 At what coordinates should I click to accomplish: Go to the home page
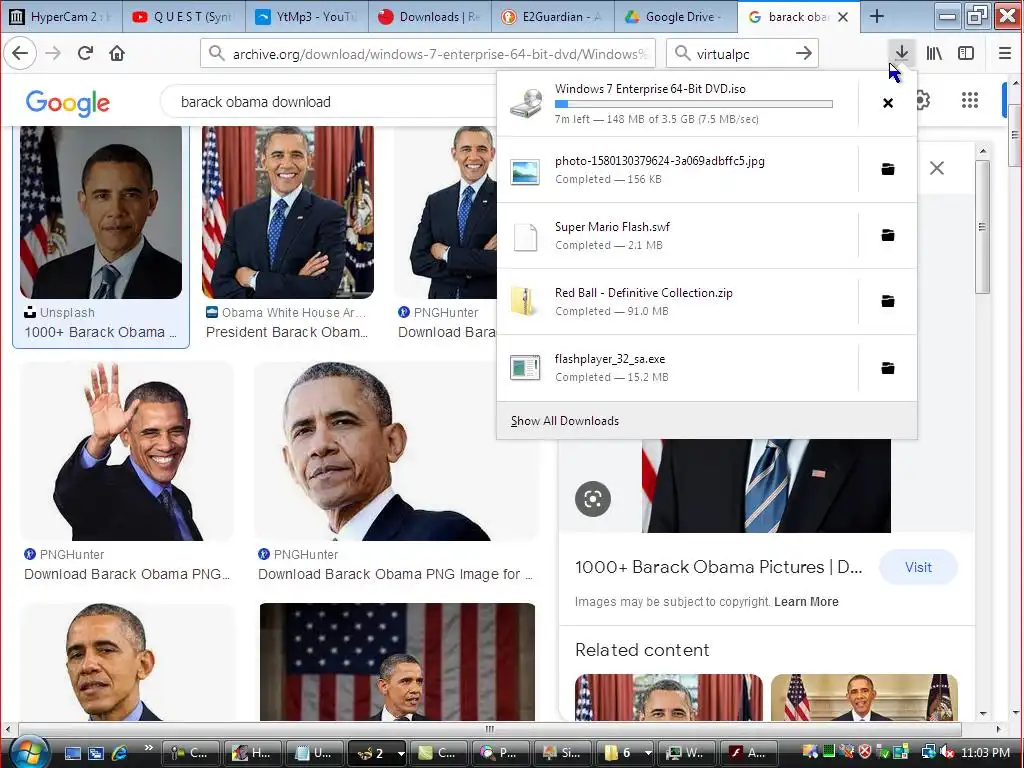[117, 53]
